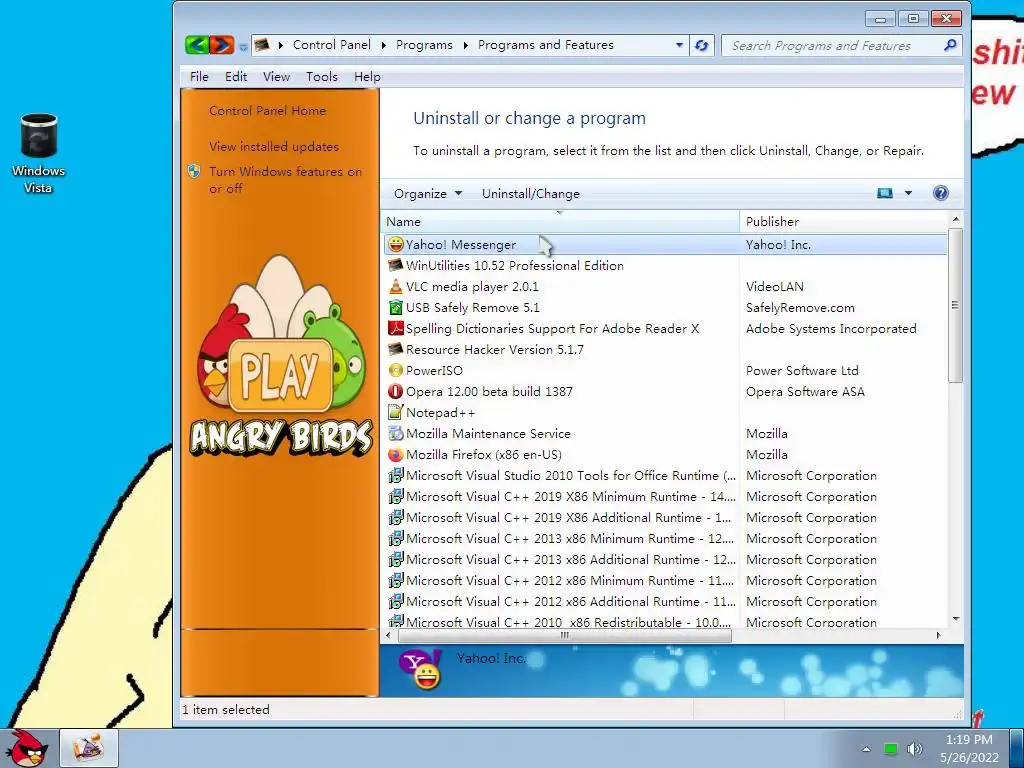This screenshot has width=1024, height=768.
Task: Open the volume speaker tray icon
Action: click(x=915, y=748)
